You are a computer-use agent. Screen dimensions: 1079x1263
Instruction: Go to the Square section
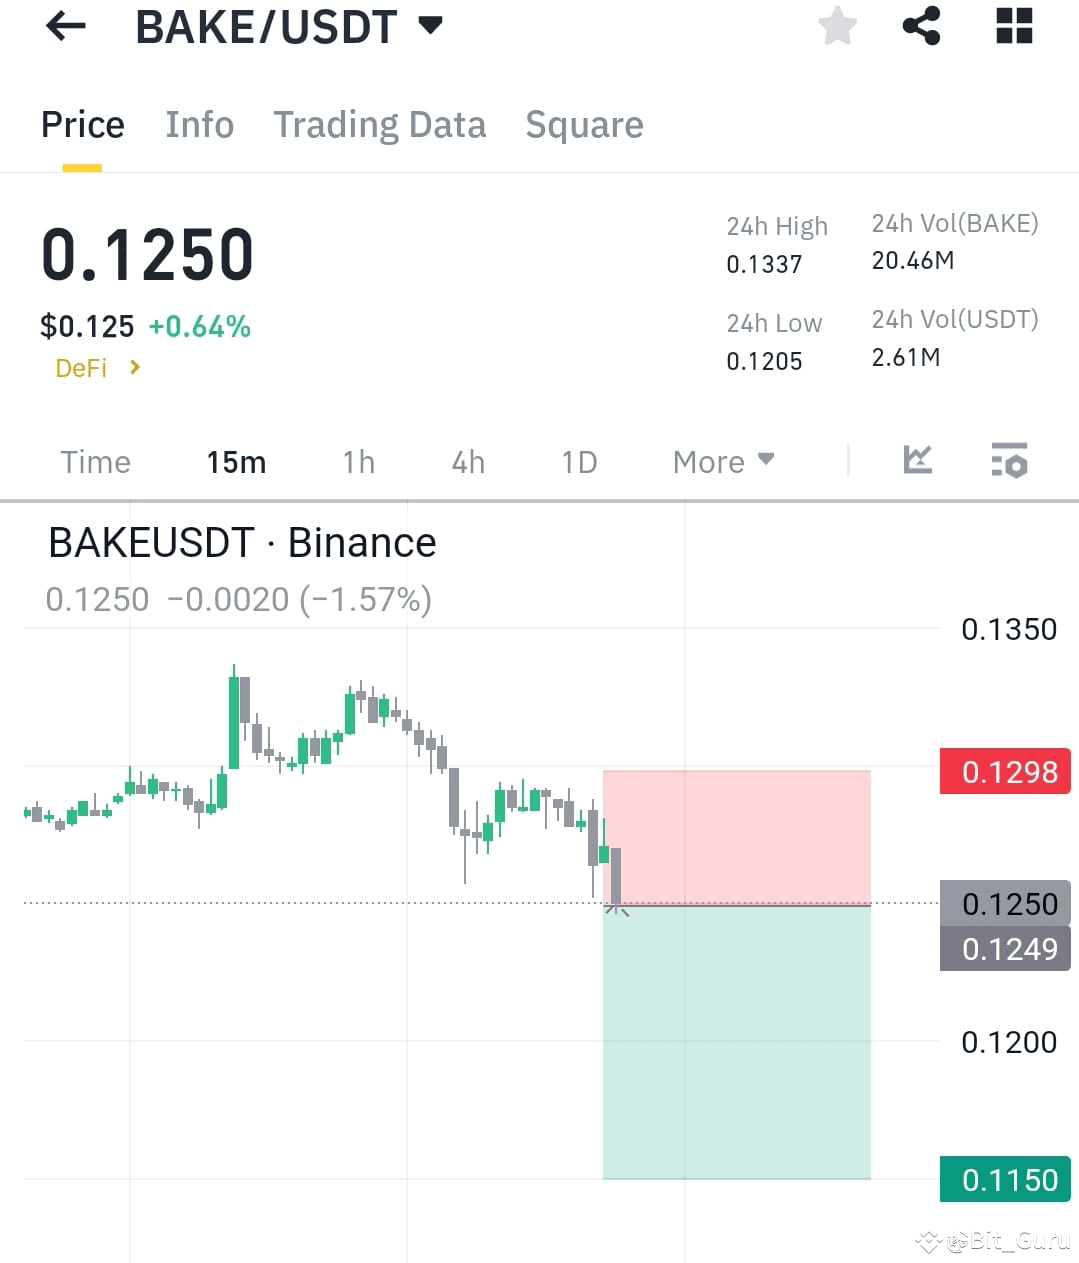[x=584, y=124]
